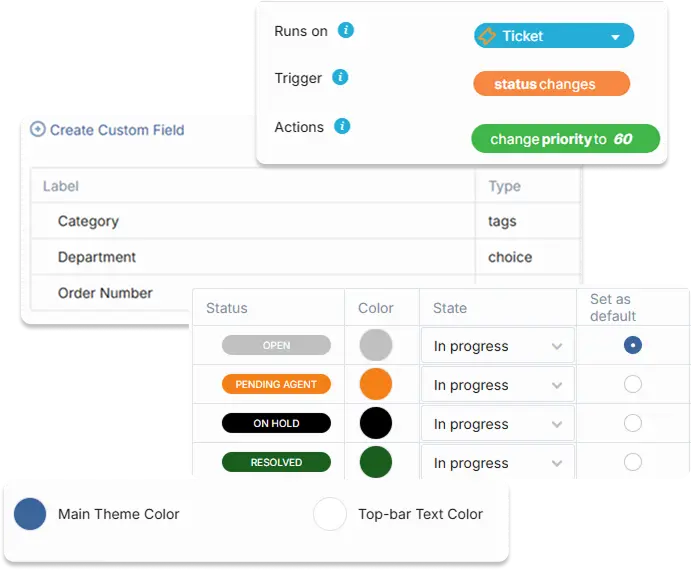Viewport: 691px width, 570px height.
Task: Select the Department custom field row
Action: (97, 257)
